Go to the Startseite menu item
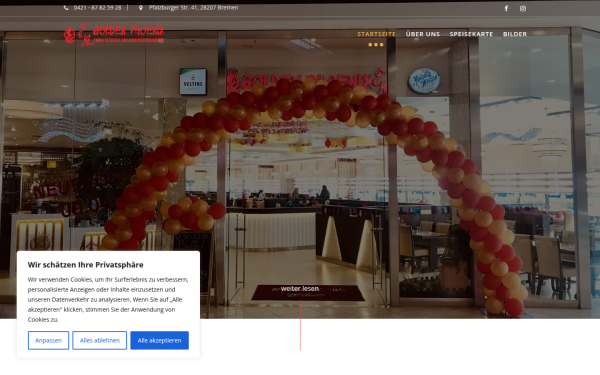The height and width of the screenshot is (375, 600). coord(376,34)
